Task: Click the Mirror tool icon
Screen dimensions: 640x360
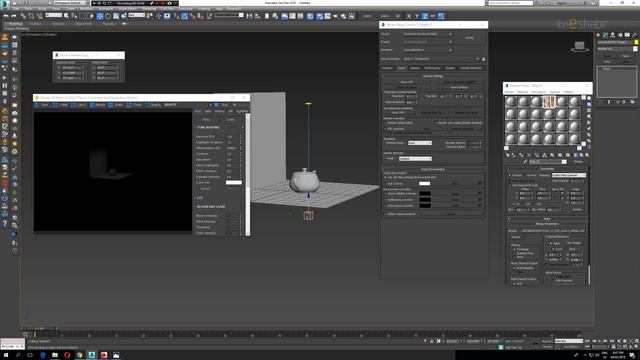Action: tap(249, 16)
